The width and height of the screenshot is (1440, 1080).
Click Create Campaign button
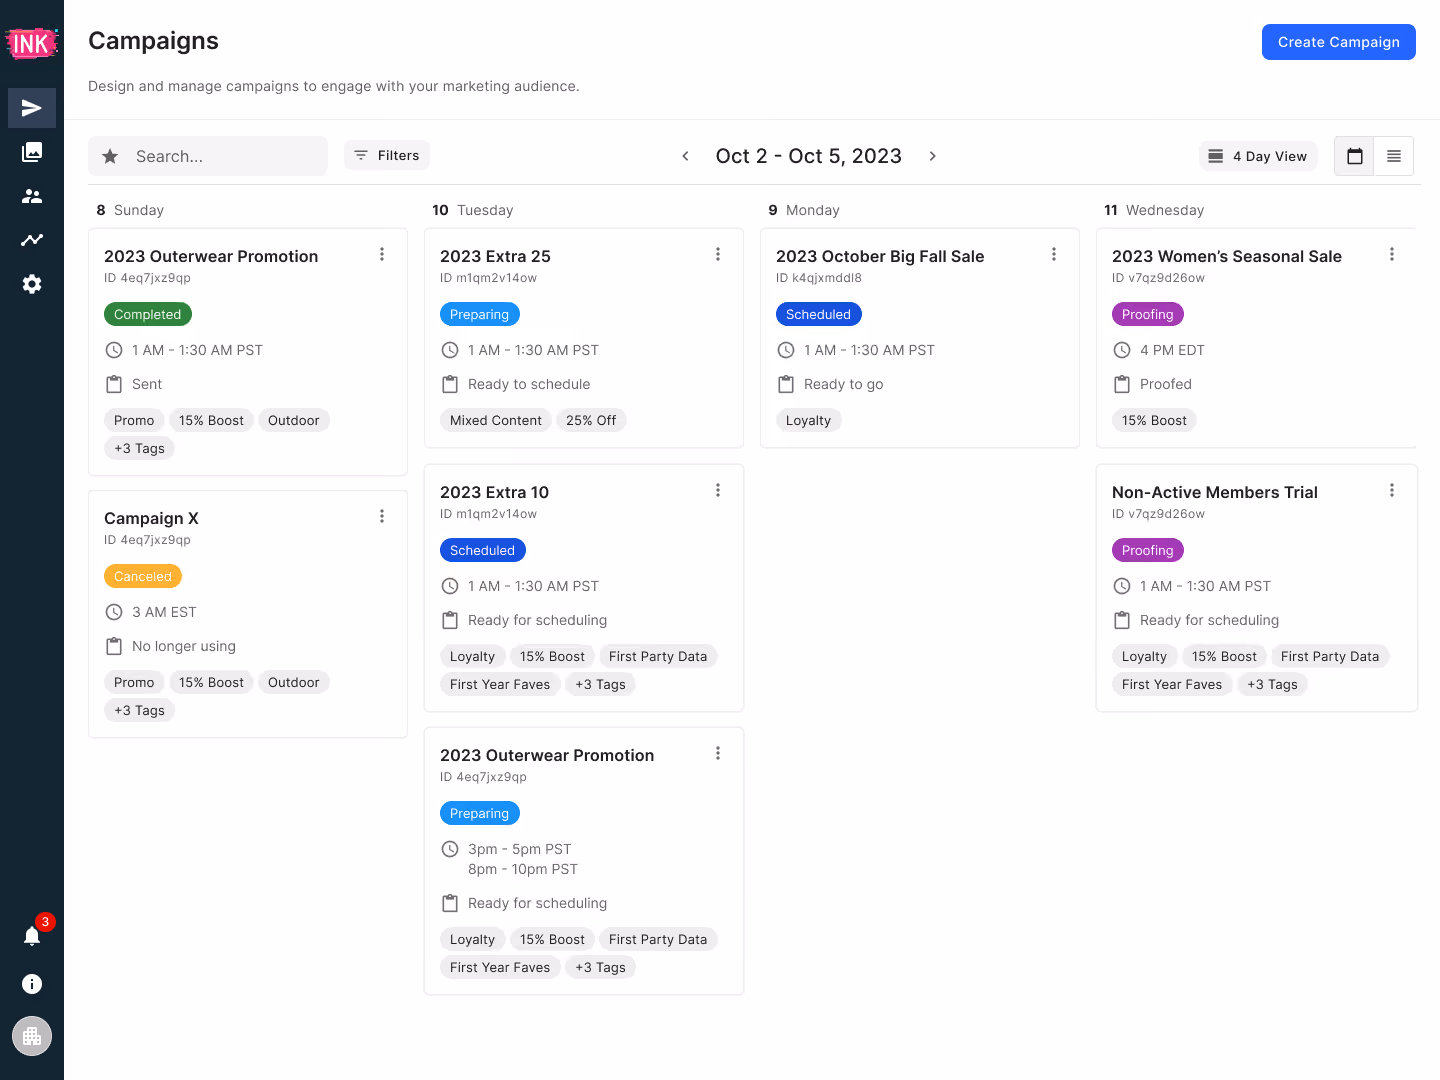click(x=1338, y=42)
